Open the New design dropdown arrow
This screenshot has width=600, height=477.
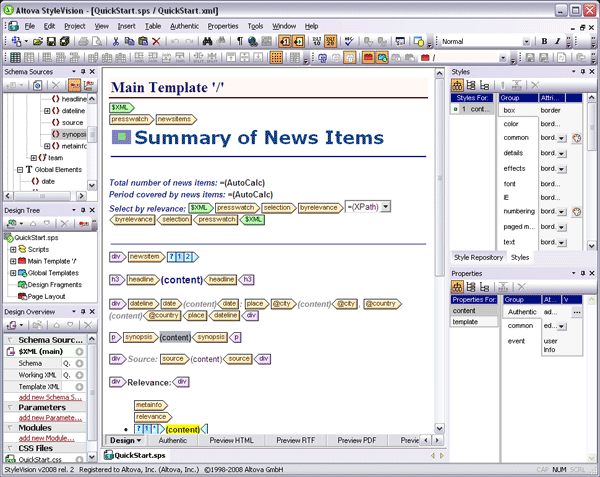point(26,41)
